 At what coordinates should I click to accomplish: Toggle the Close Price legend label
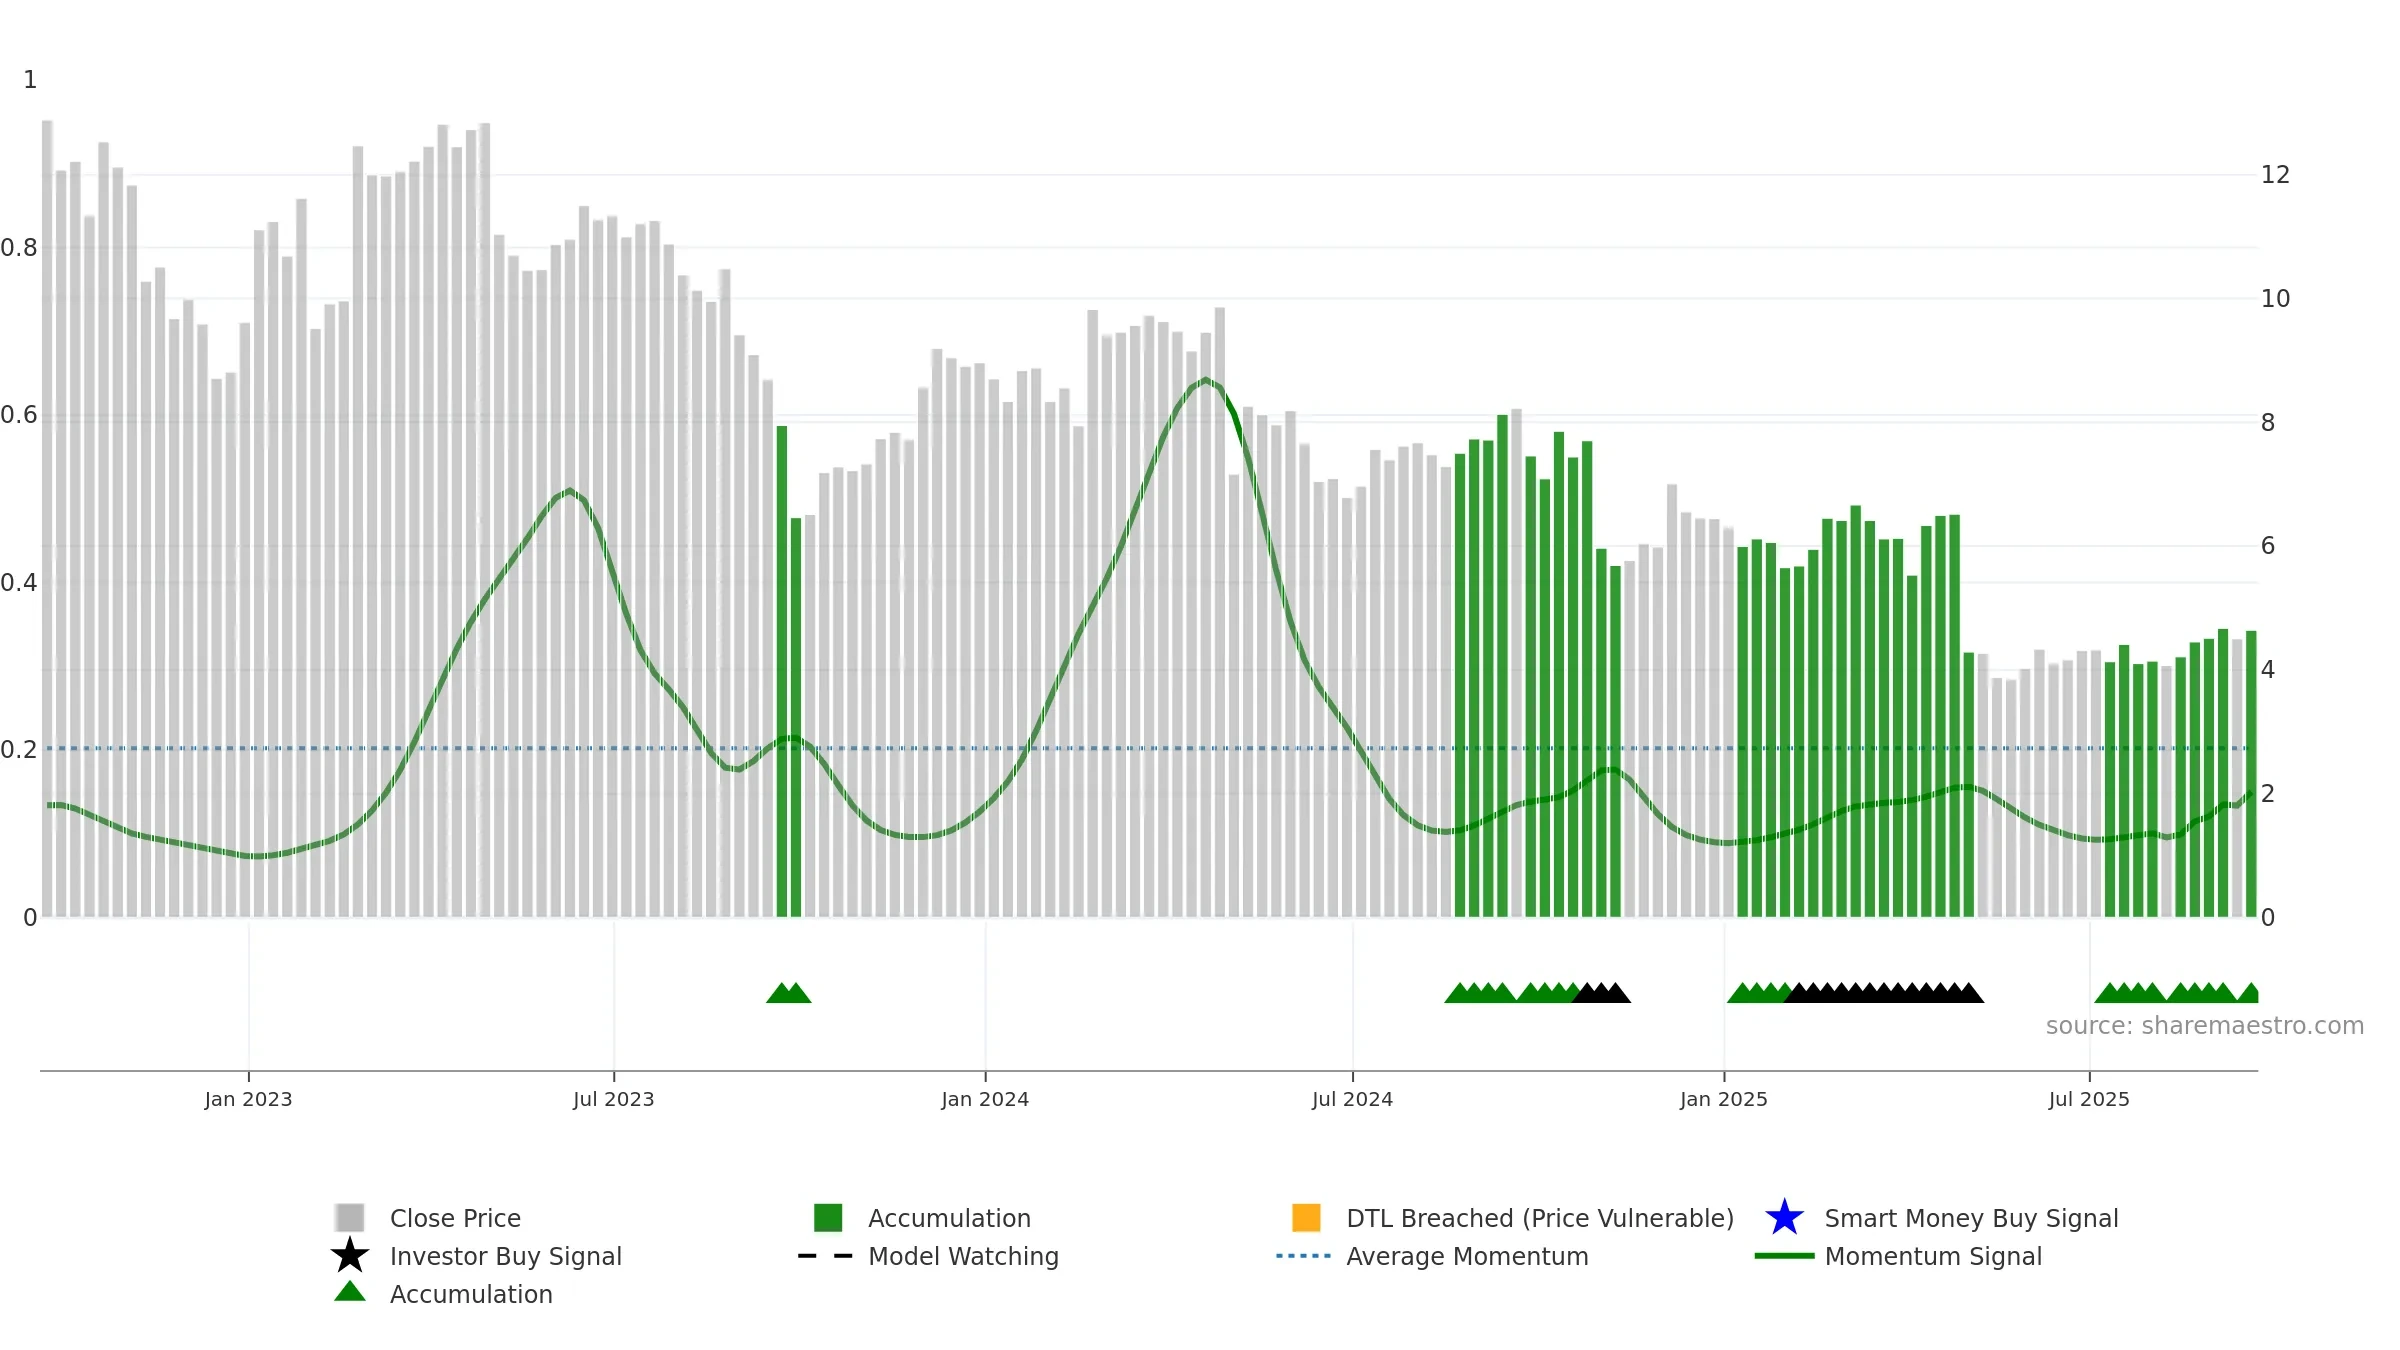(x=455, y=1218)
